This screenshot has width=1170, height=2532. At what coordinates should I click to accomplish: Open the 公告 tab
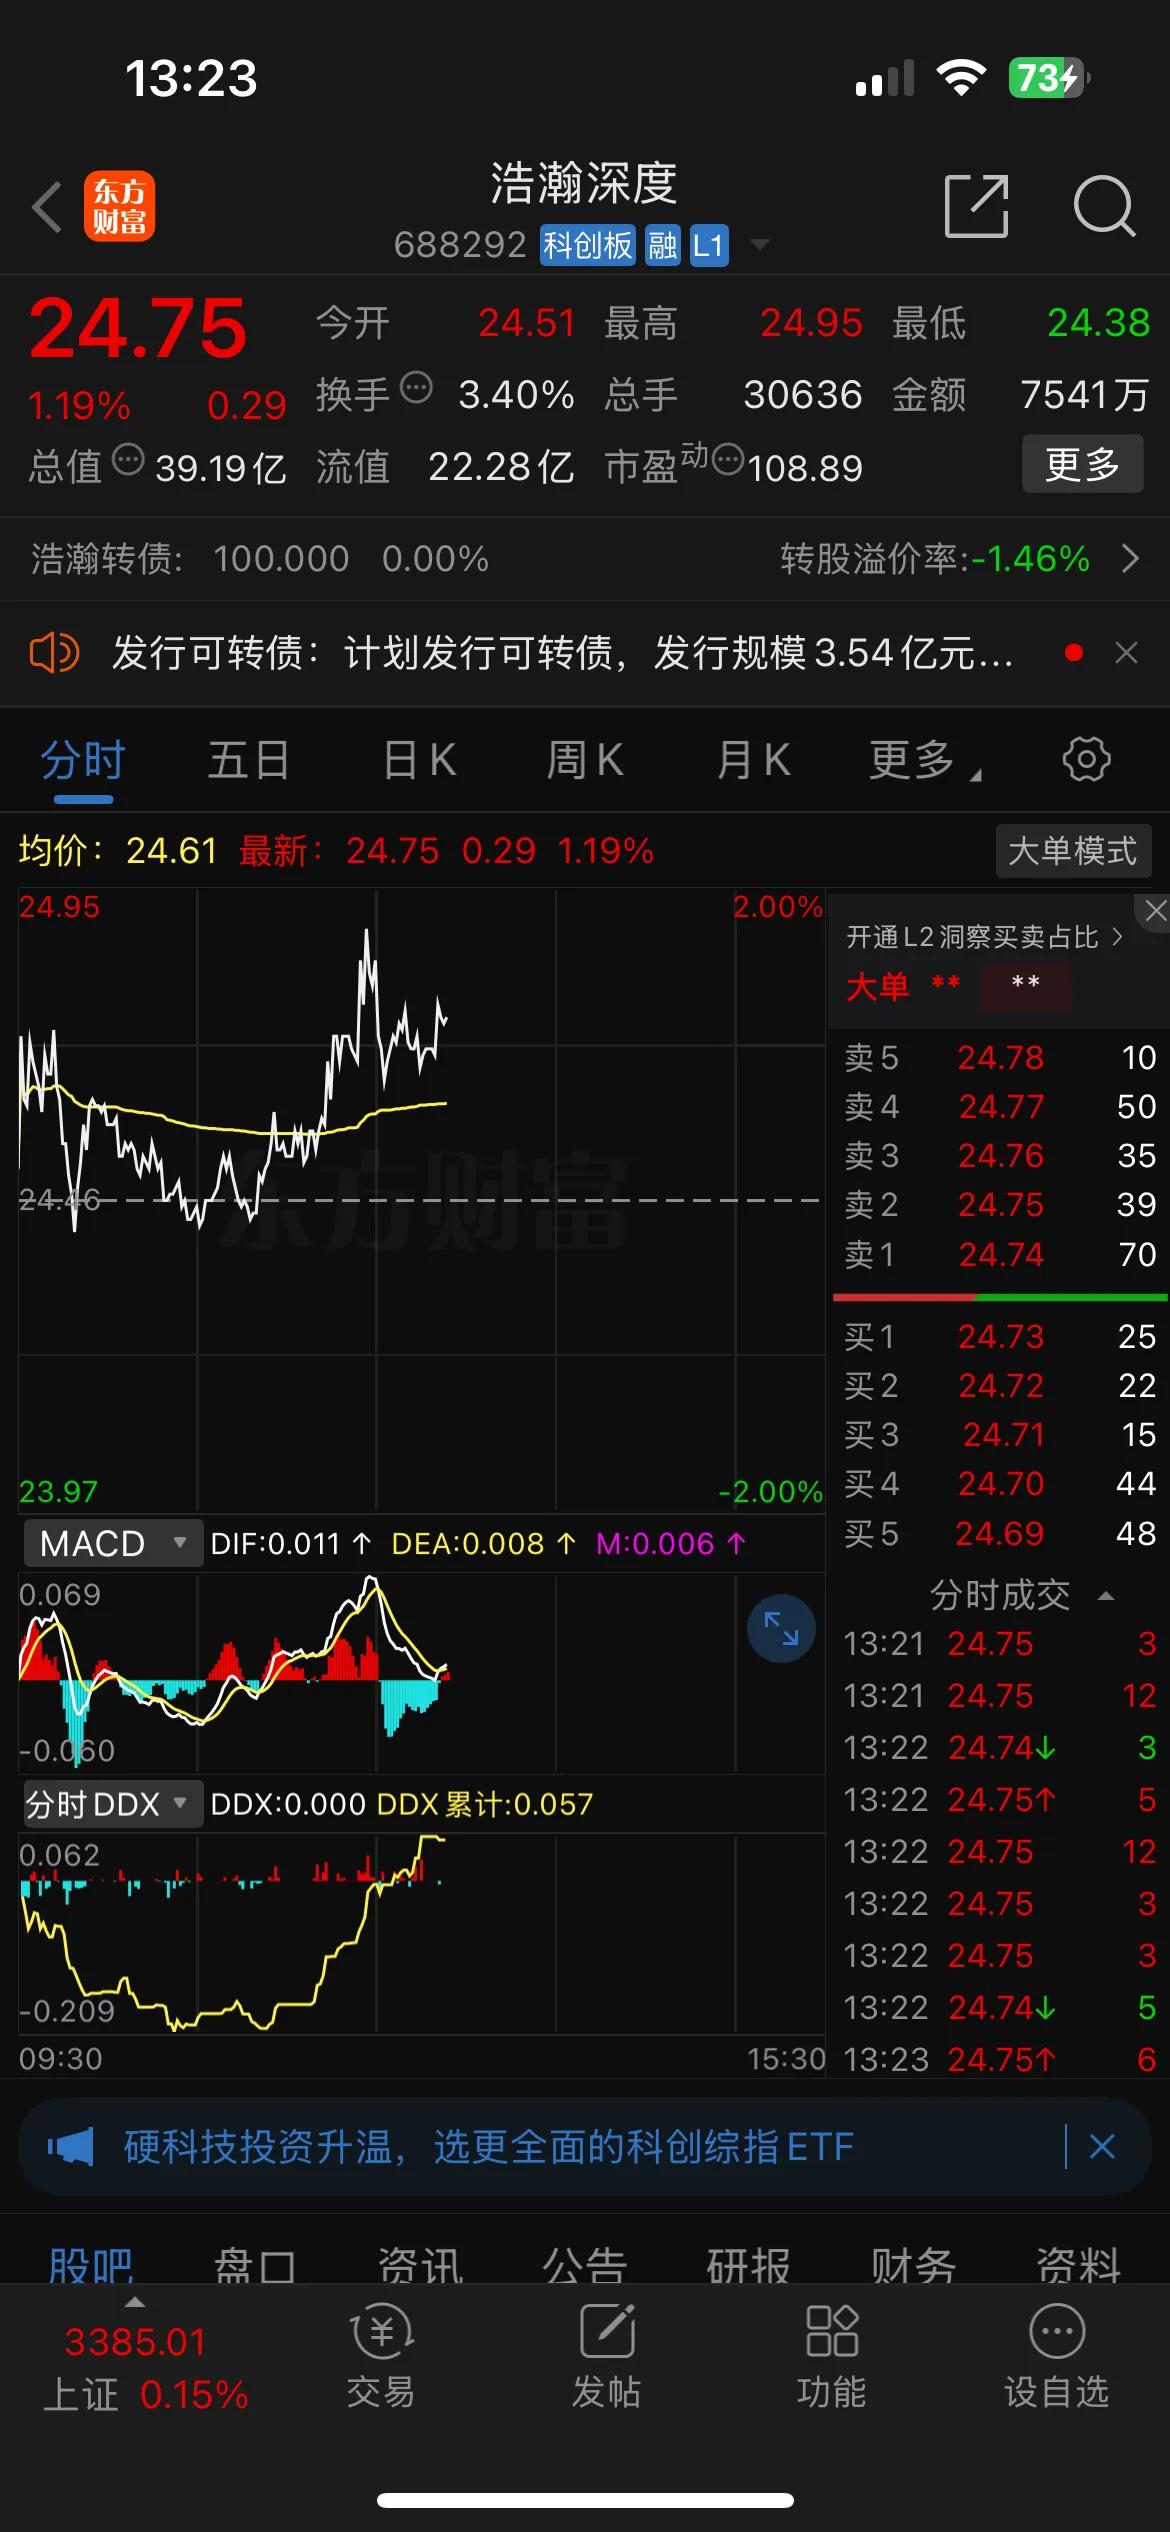tap(584, 2264)
